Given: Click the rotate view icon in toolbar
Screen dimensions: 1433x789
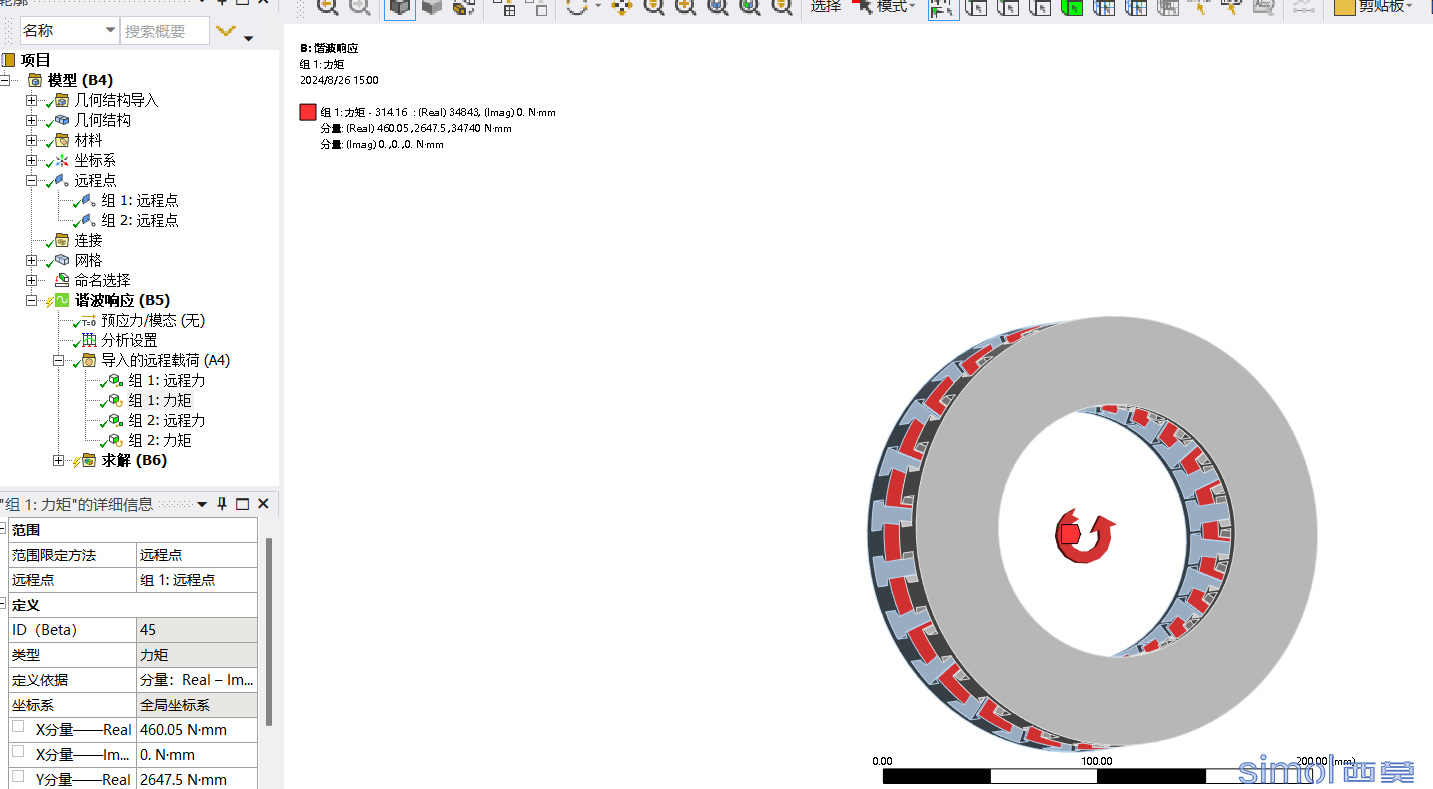Looking at the screenshot, I should (577, 7).
